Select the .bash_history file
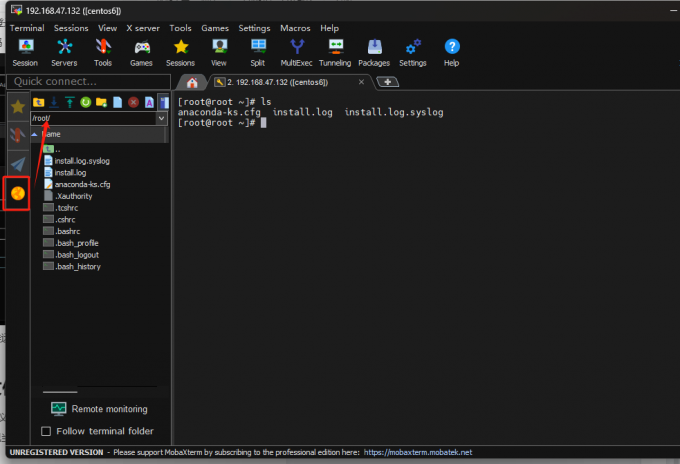 [x=72, y=266]
